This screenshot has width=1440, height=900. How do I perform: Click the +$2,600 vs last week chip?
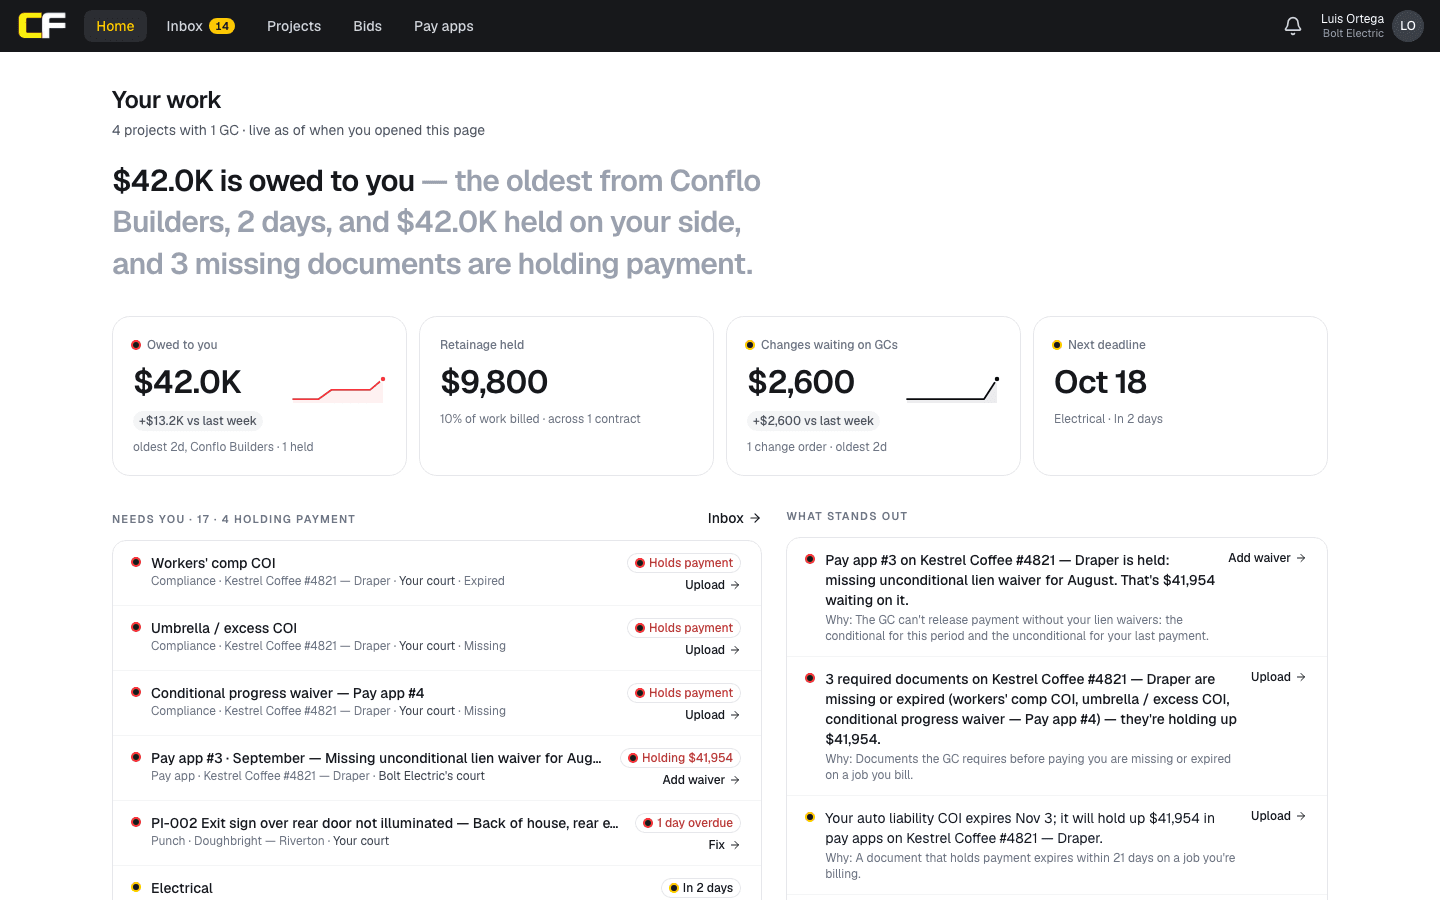click(813, 421)
